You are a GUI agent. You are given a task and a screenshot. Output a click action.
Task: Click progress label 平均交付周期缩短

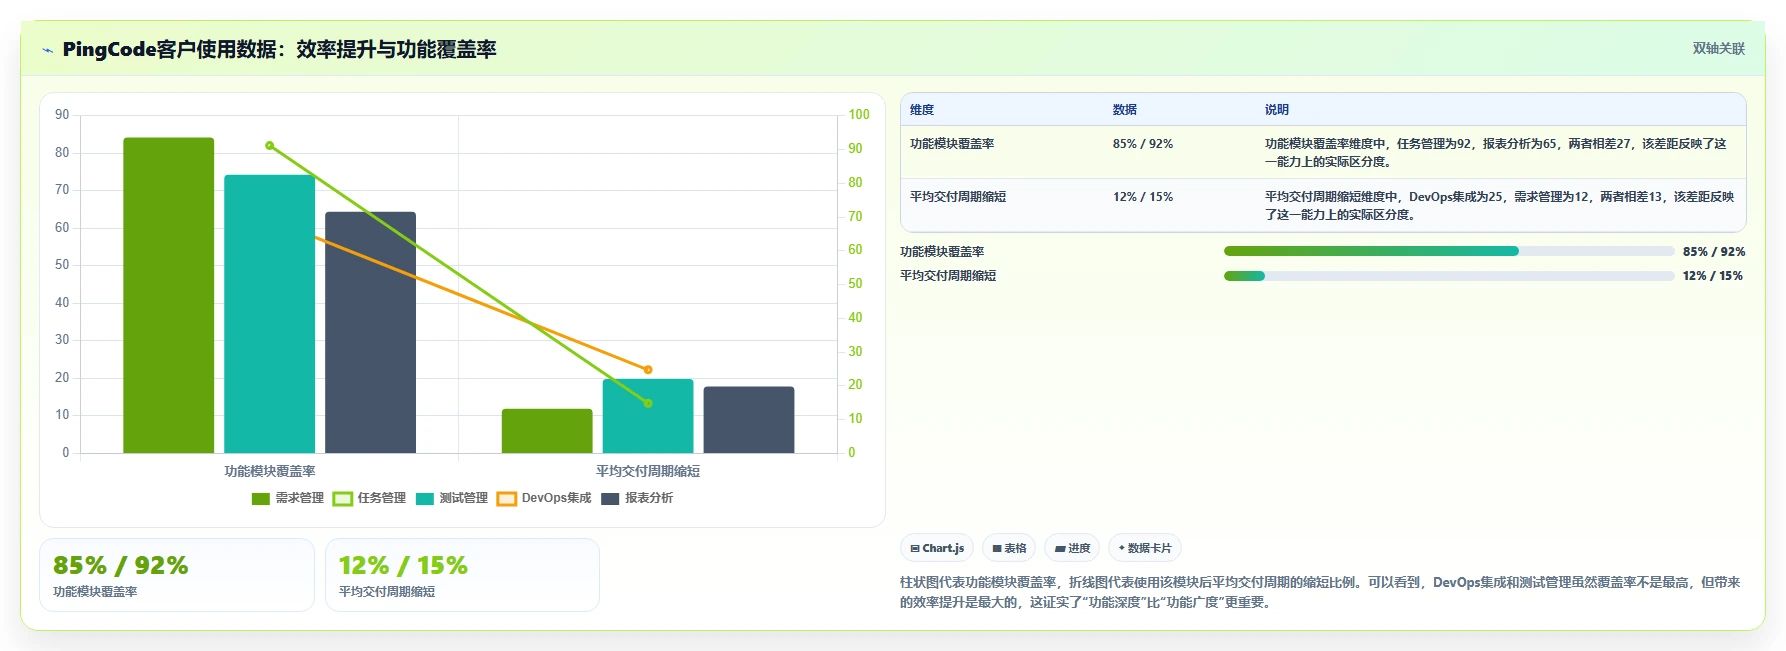[x=948, y=276]
